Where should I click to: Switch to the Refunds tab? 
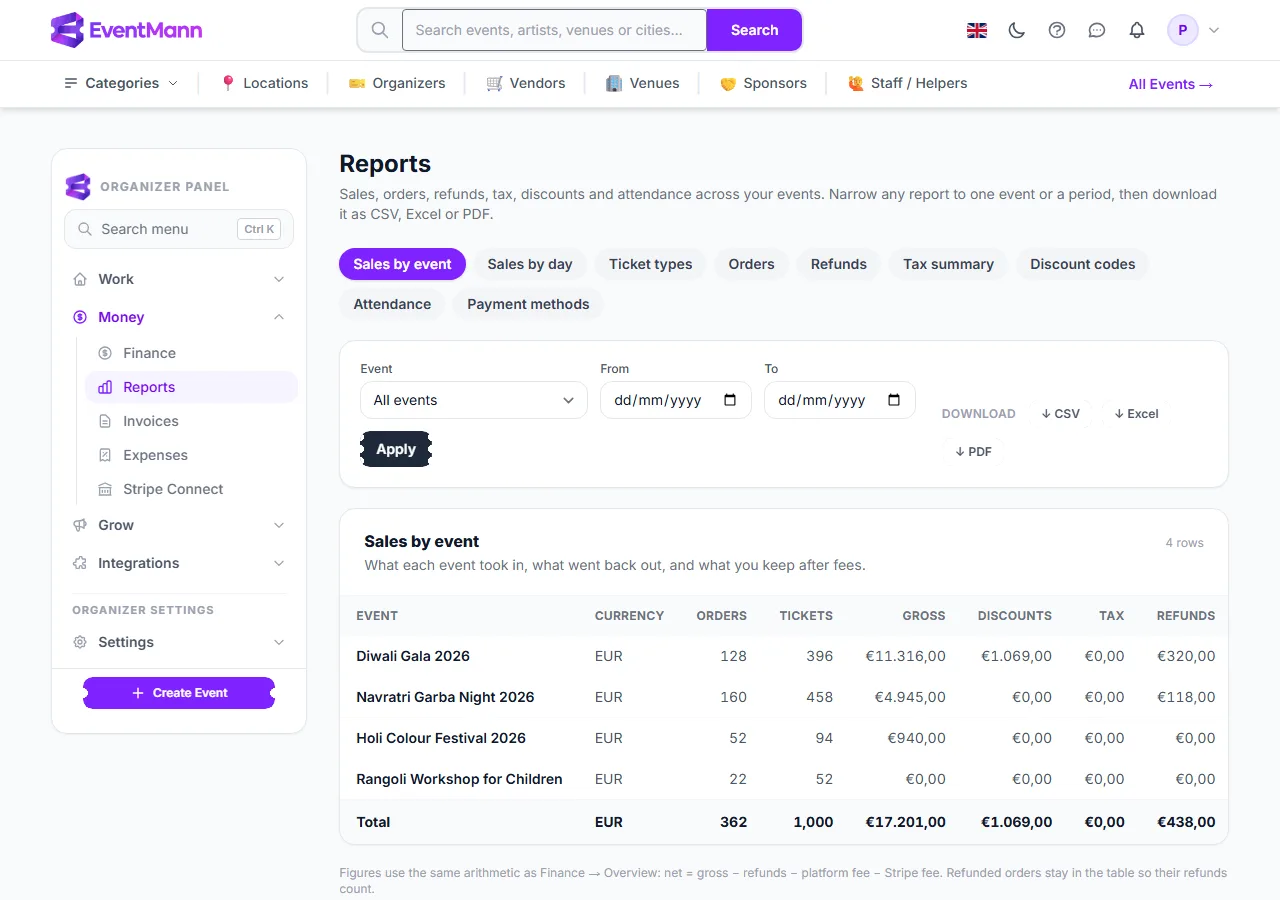tap(838, 264)
